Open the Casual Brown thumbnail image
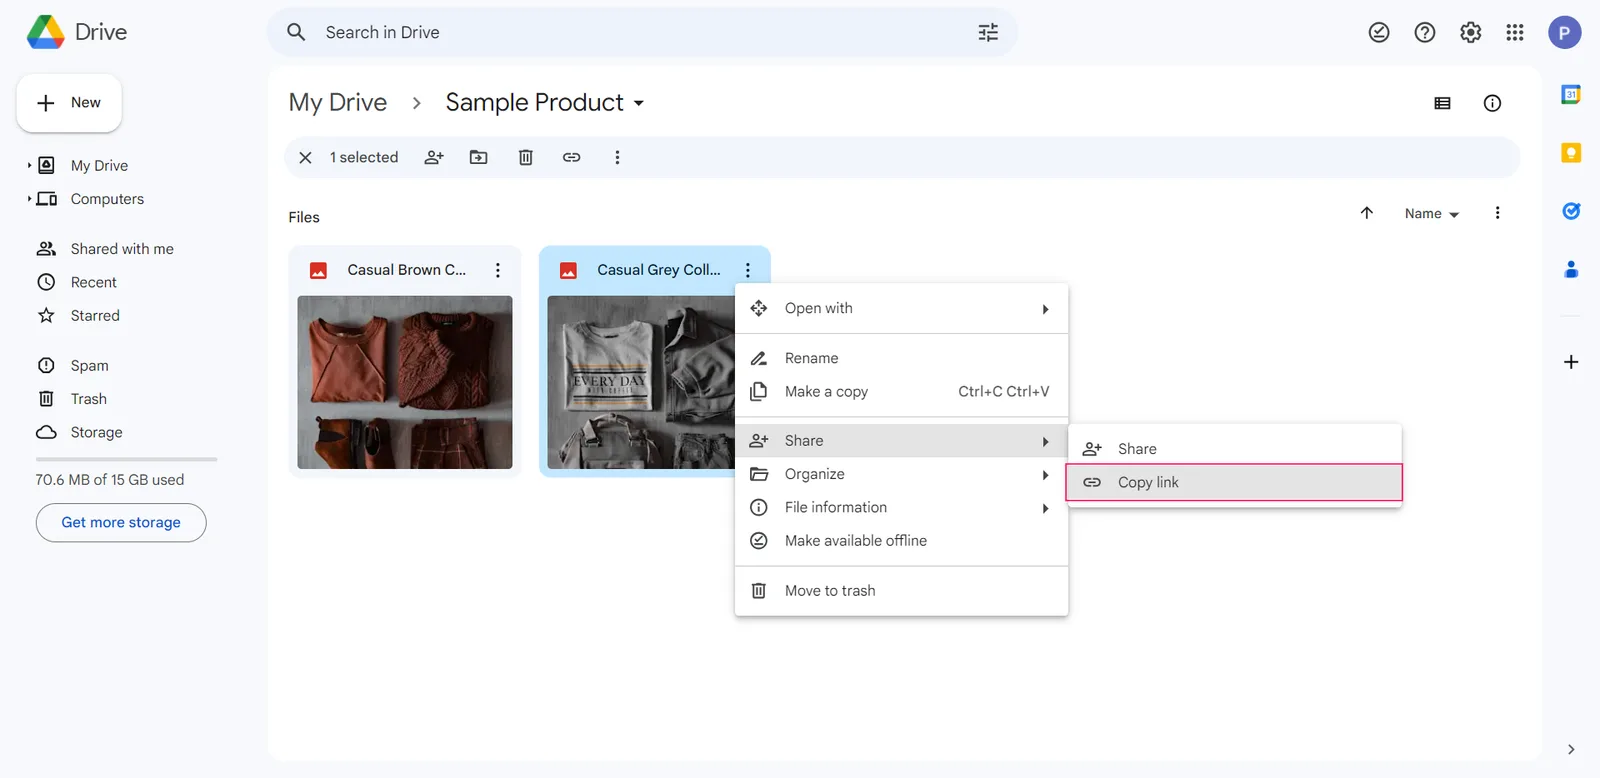The image size is (1600, 778). point(405,382)
